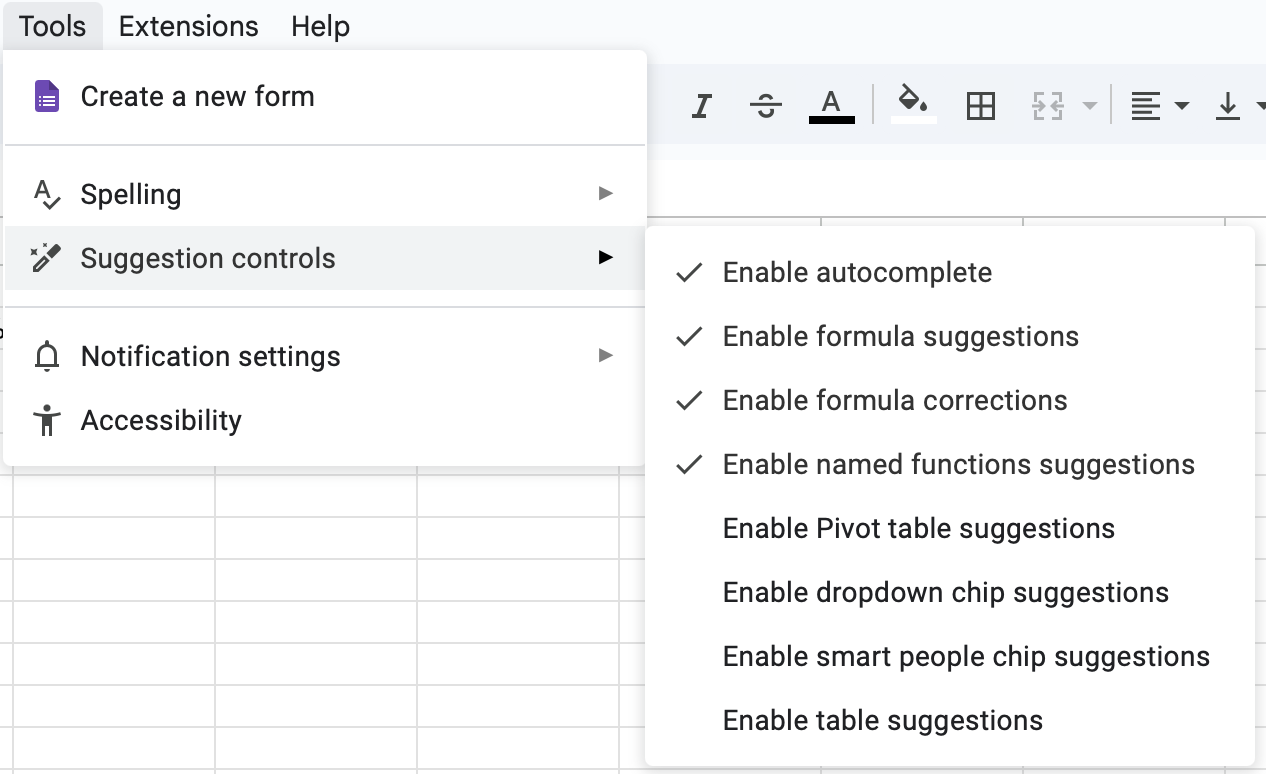The image size is (1266, 774).
Task: Open the text color tool
Action: click(831, 105)
